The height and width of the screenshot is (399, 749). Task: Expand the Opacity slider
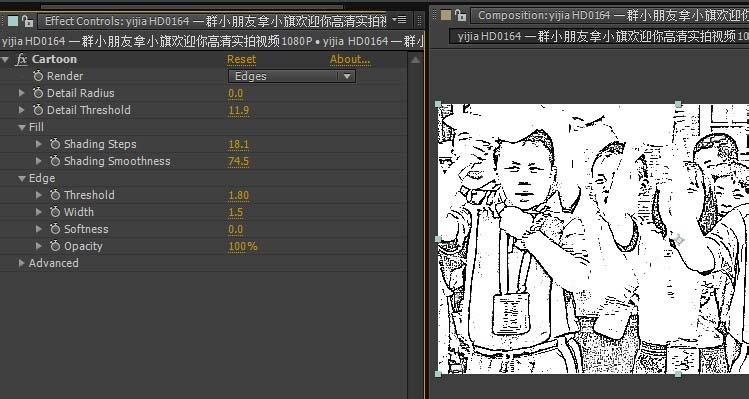click(x=39, y=246)
